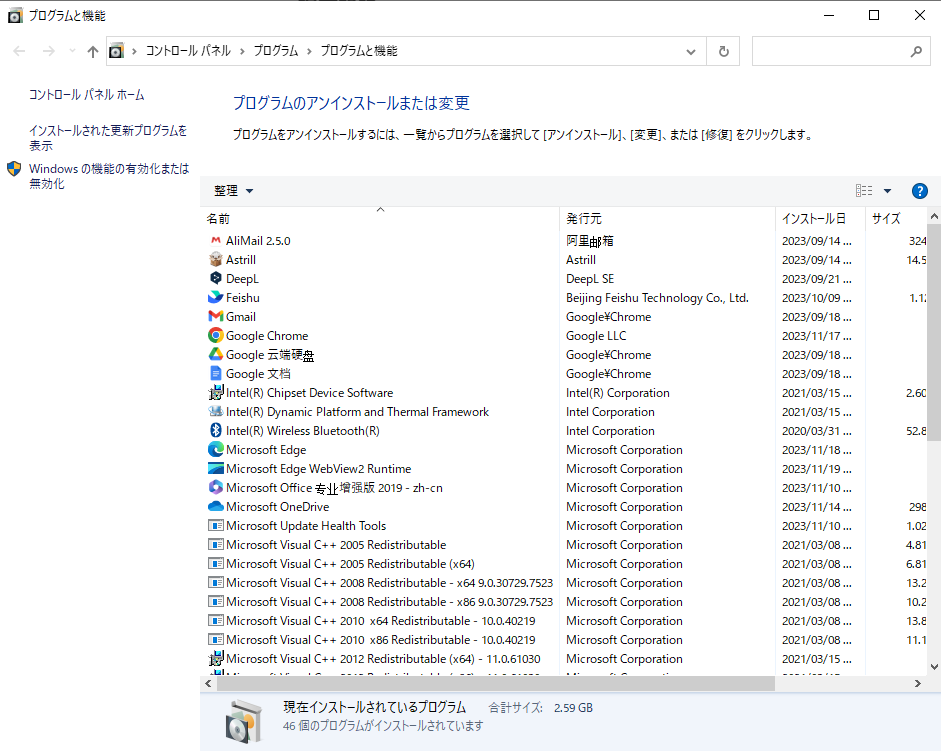The width and height of the screenshot is (941, 751).
Task: Click the Google Chrome program icon
Action: click(215, 335)
